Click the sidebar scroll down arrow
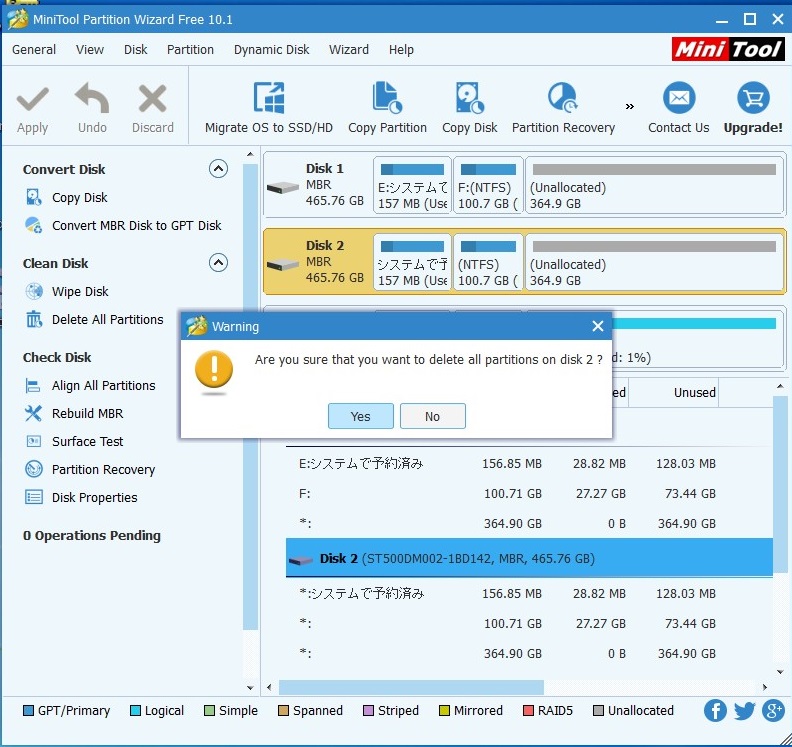This screenshot has width=792, height=747. [x=250, y=687]
